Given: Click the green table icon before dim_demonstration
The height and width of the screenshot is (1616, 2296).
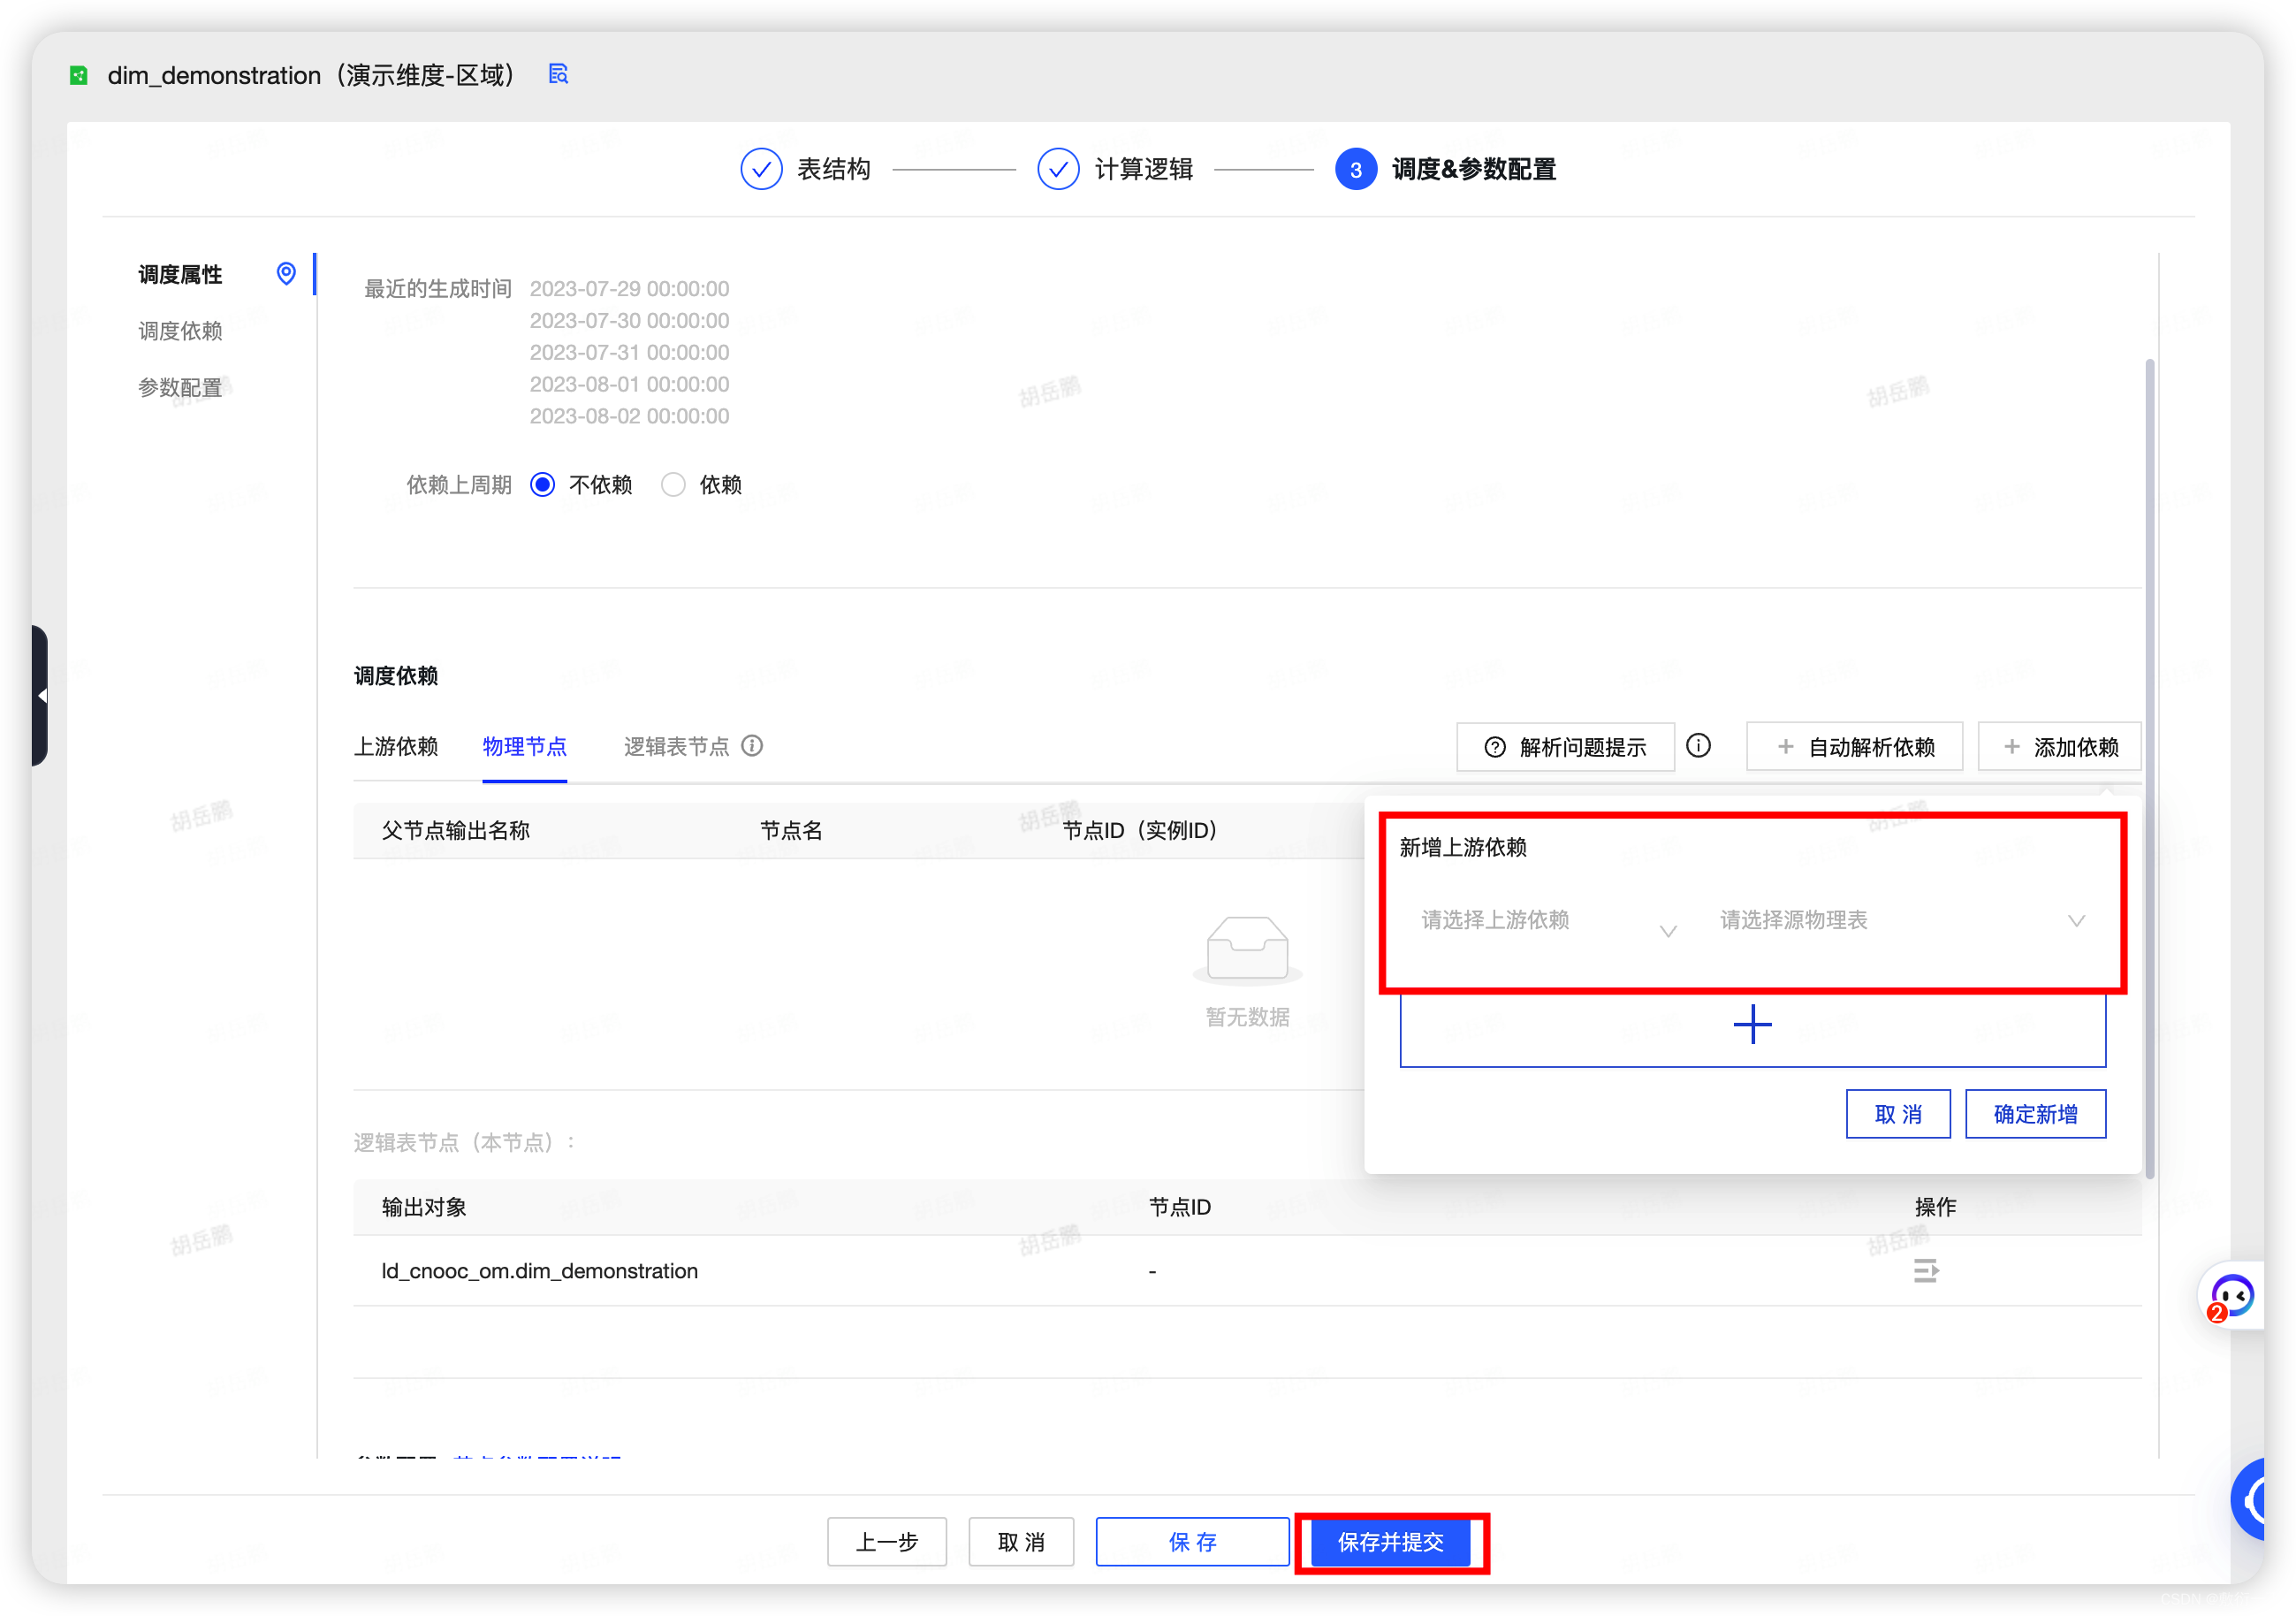Looking at the screenshot, I should pyautogui.click(x=79, y=75).
